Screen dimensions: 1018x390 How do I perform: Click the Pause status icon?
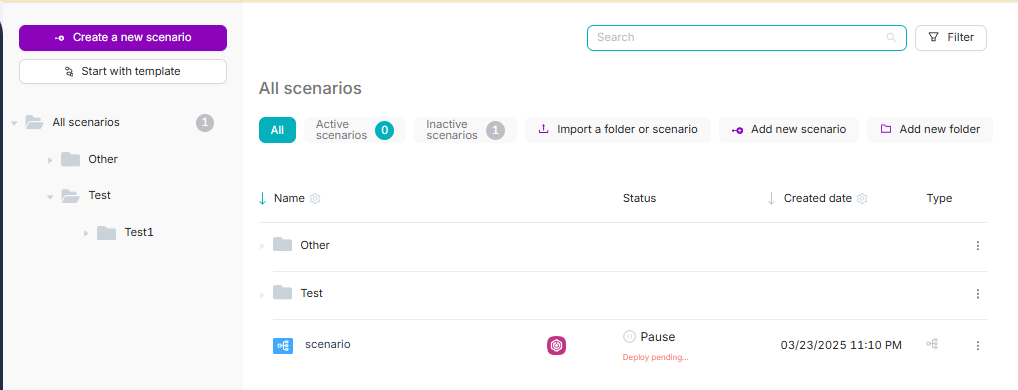pyautogui.click(x=629, y=337)
